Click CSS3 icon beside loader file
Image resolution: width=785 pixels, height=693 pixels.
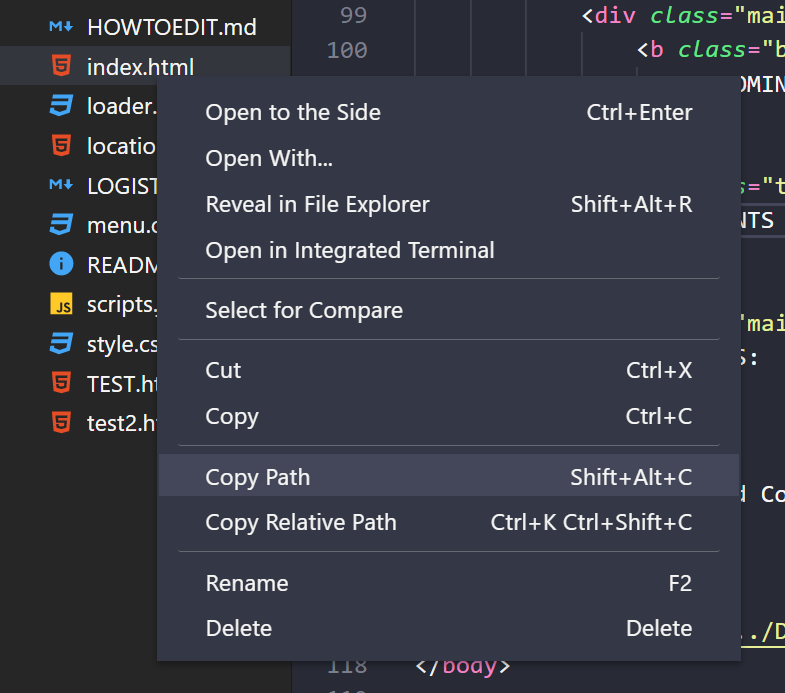(61, 106)
